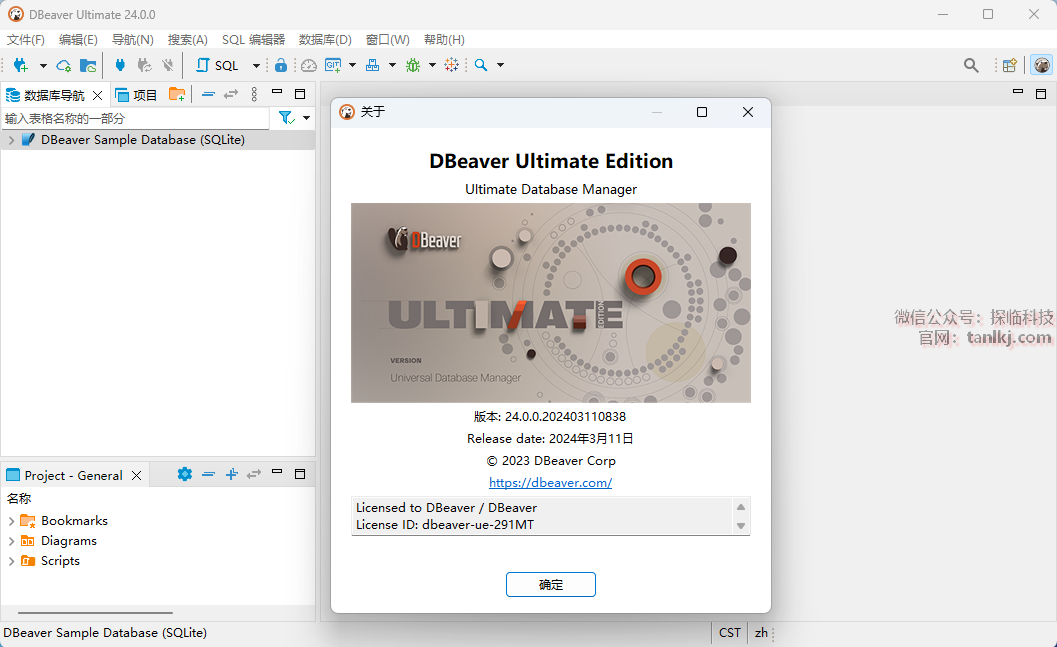Click the dashboard gauge toolbar icon

coord(308,65)
